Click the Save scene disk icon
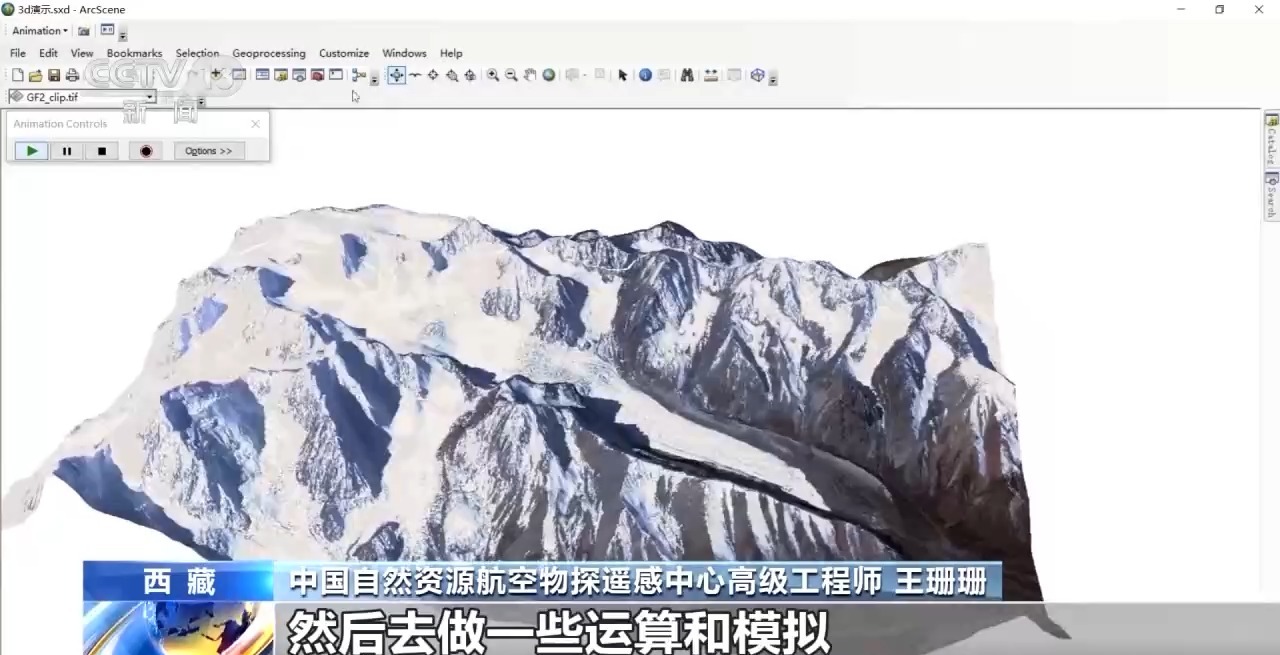 tap(54, 75)
